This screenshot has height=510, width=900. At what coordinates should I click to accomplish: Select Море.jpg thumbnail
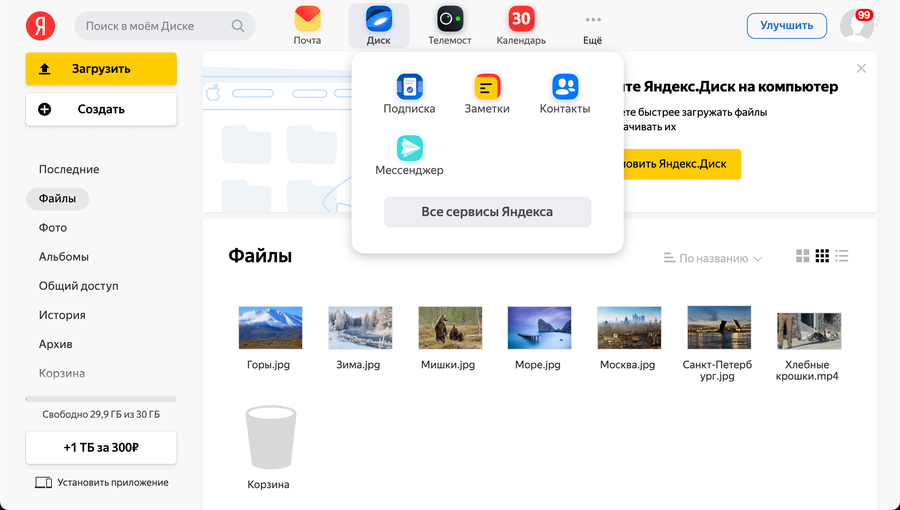(x=540, y=328)
